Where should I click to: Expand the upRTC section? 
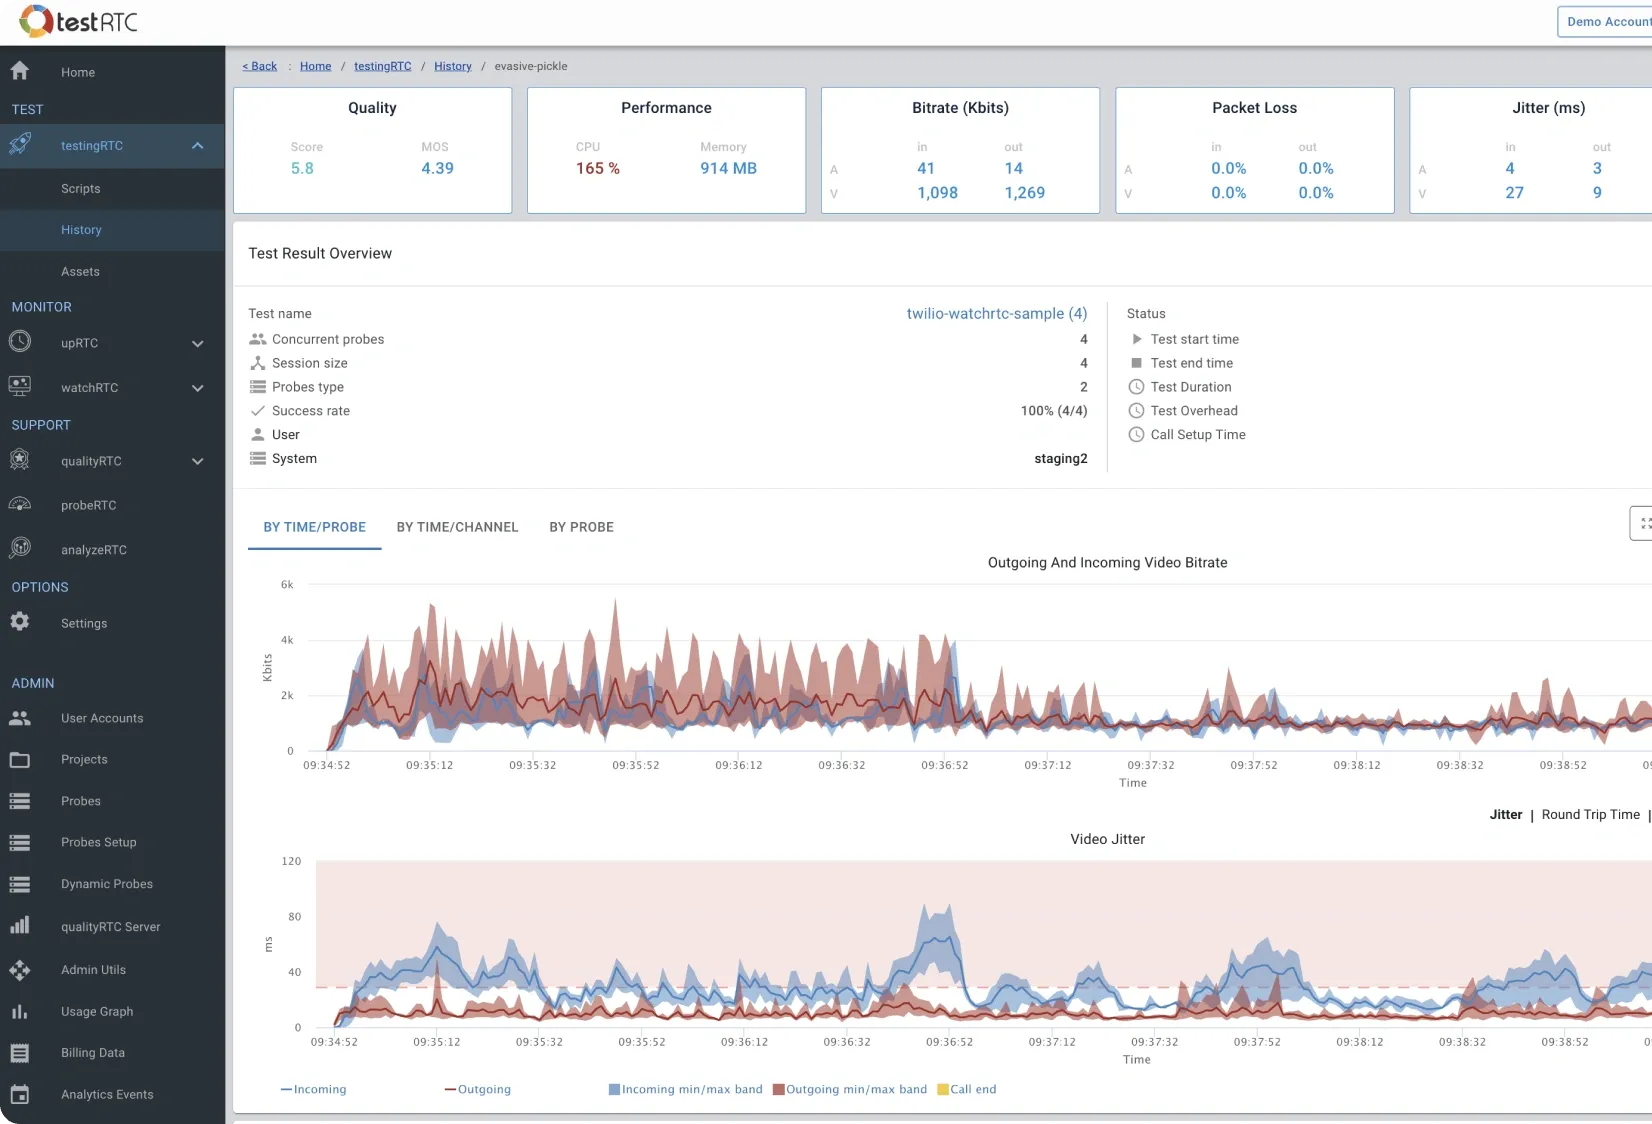coord(197,343)
